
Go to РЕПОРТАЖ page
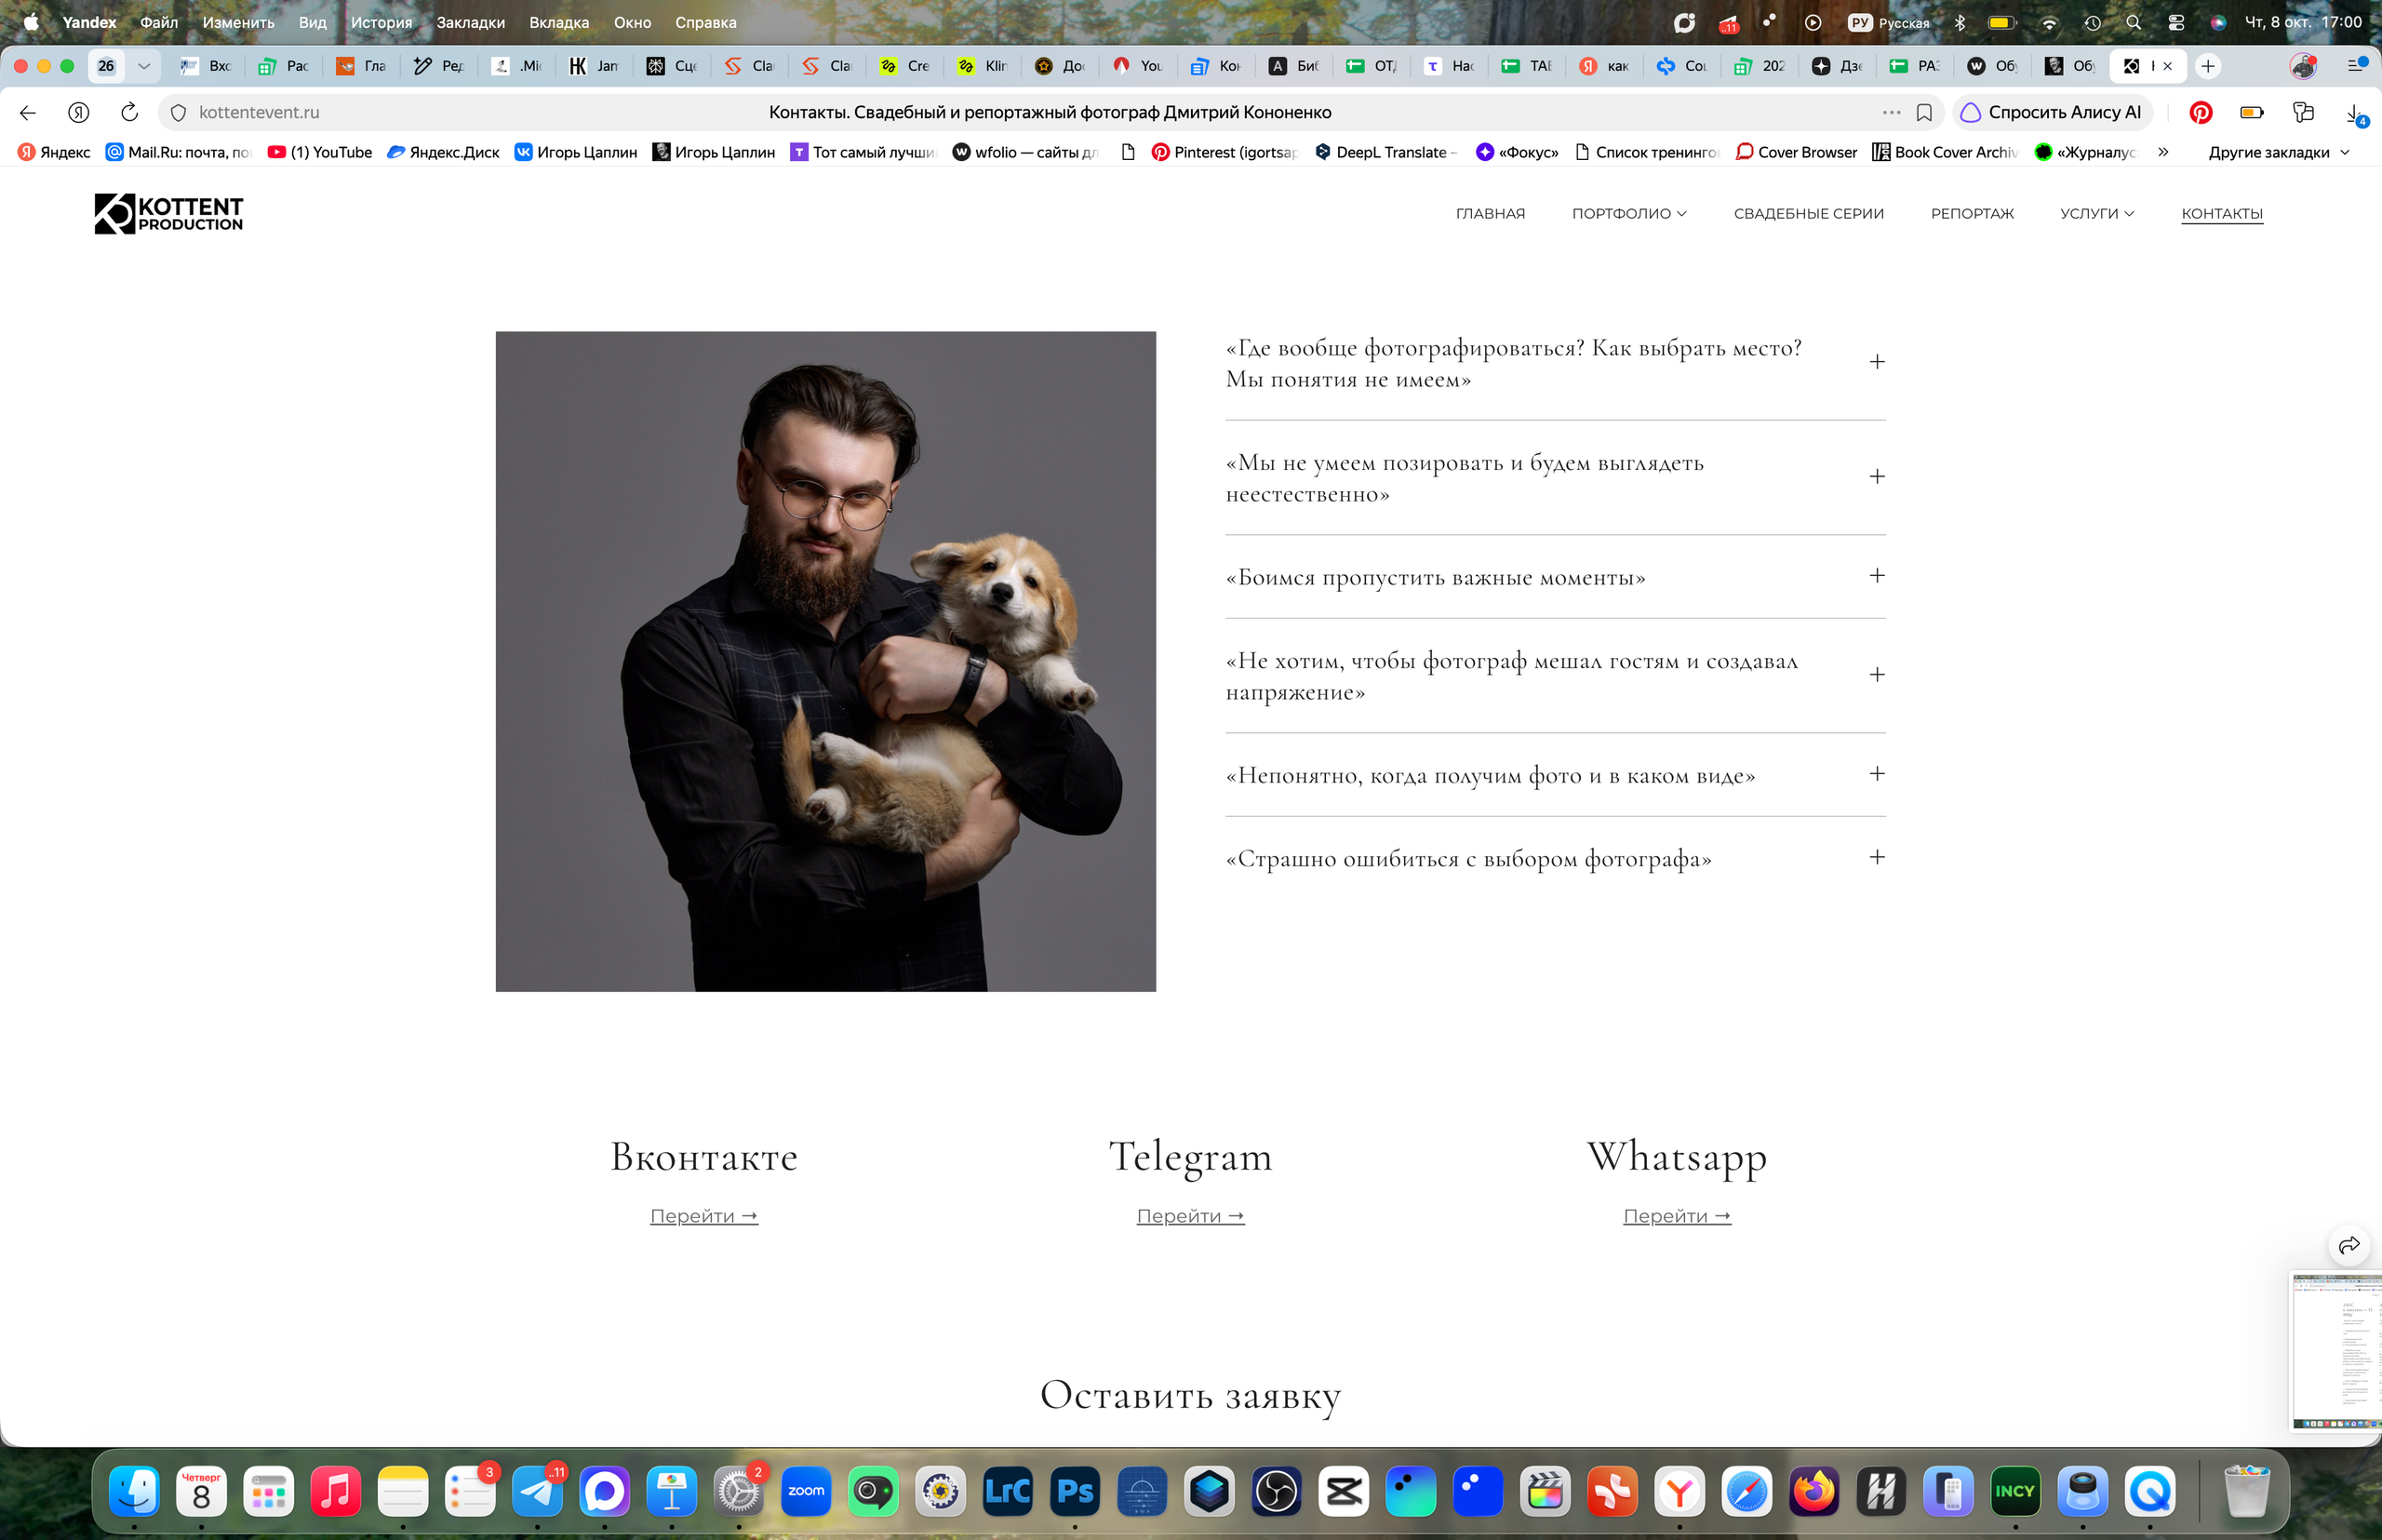click(1972, 213)
